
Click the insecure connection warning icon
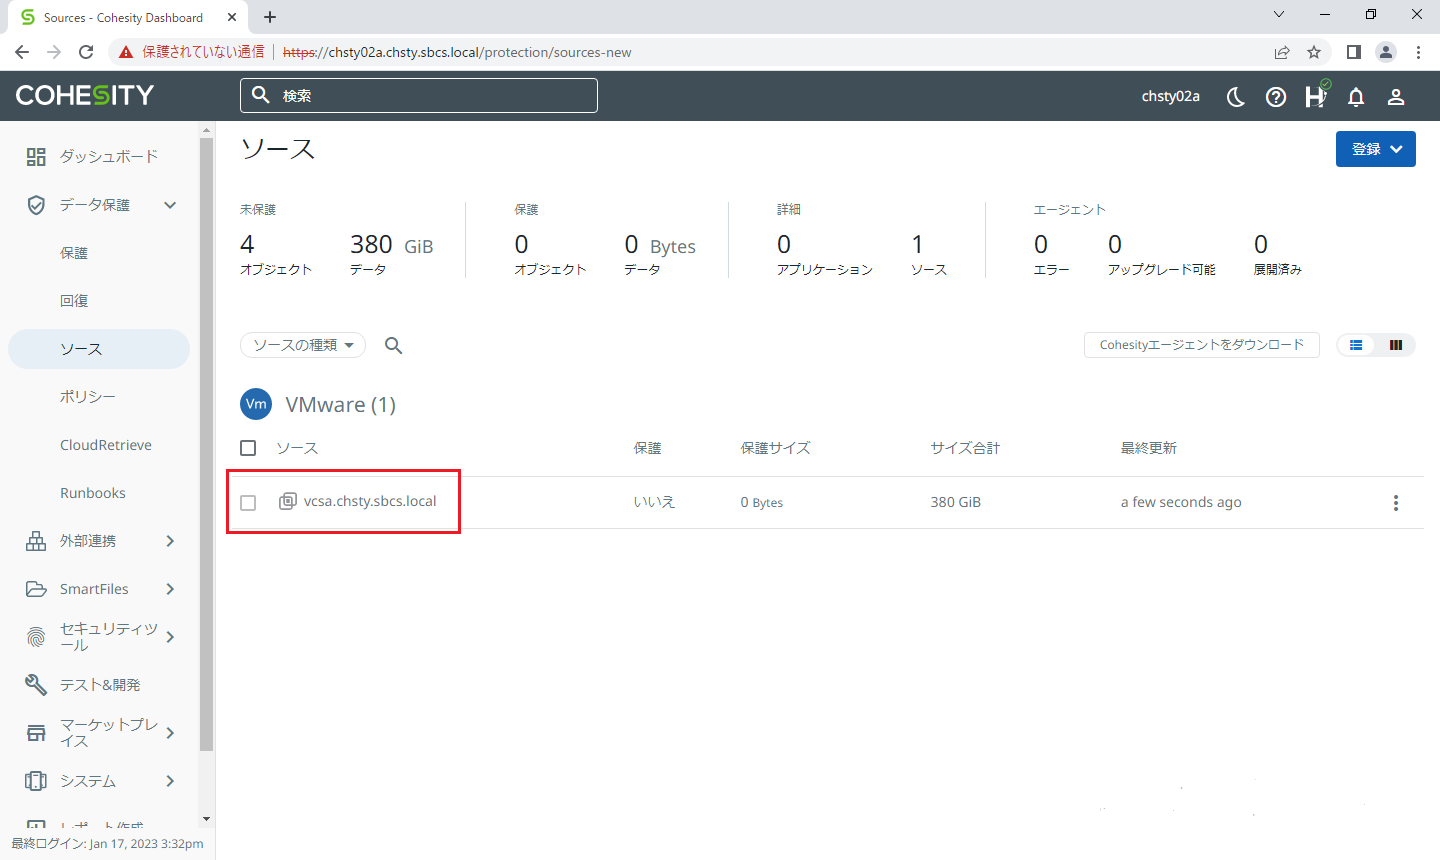click(x=125, y=52)
